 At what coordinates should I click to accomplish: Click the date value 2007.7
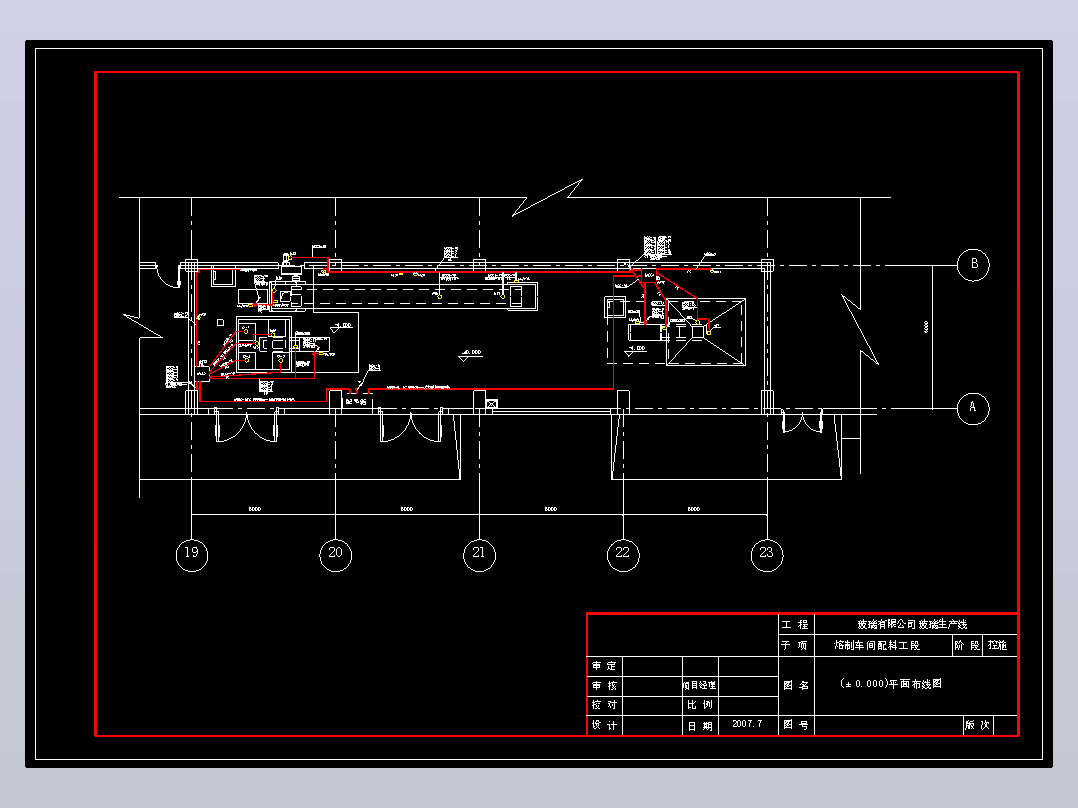(747, 724)
